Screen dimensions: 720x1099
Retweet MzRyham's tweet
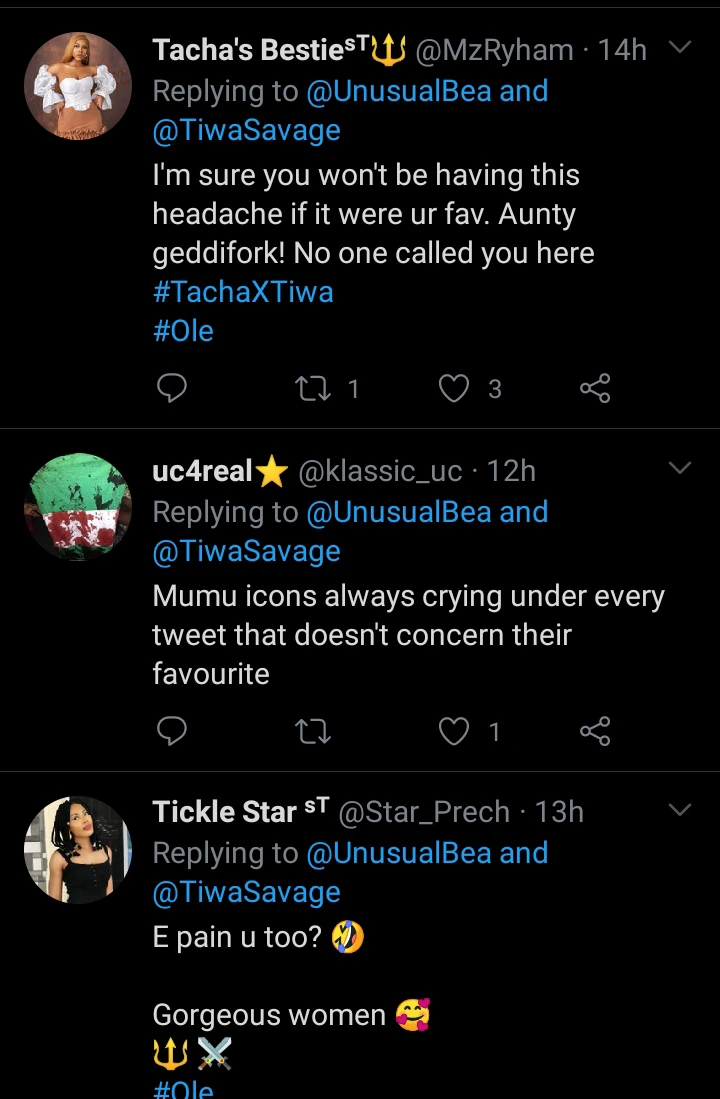tap(315, 389)
